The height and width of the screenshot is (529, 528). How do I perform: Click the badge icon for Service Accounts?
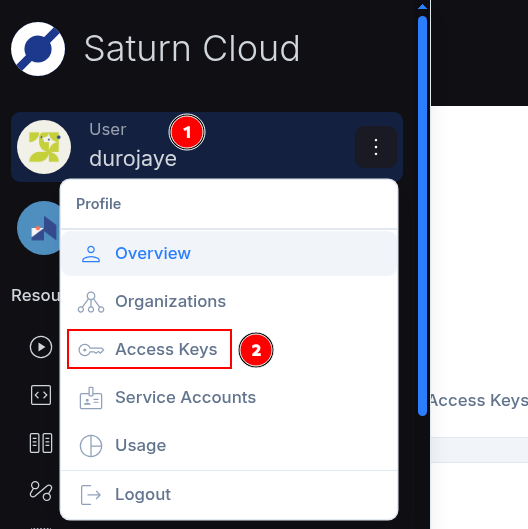91,398
